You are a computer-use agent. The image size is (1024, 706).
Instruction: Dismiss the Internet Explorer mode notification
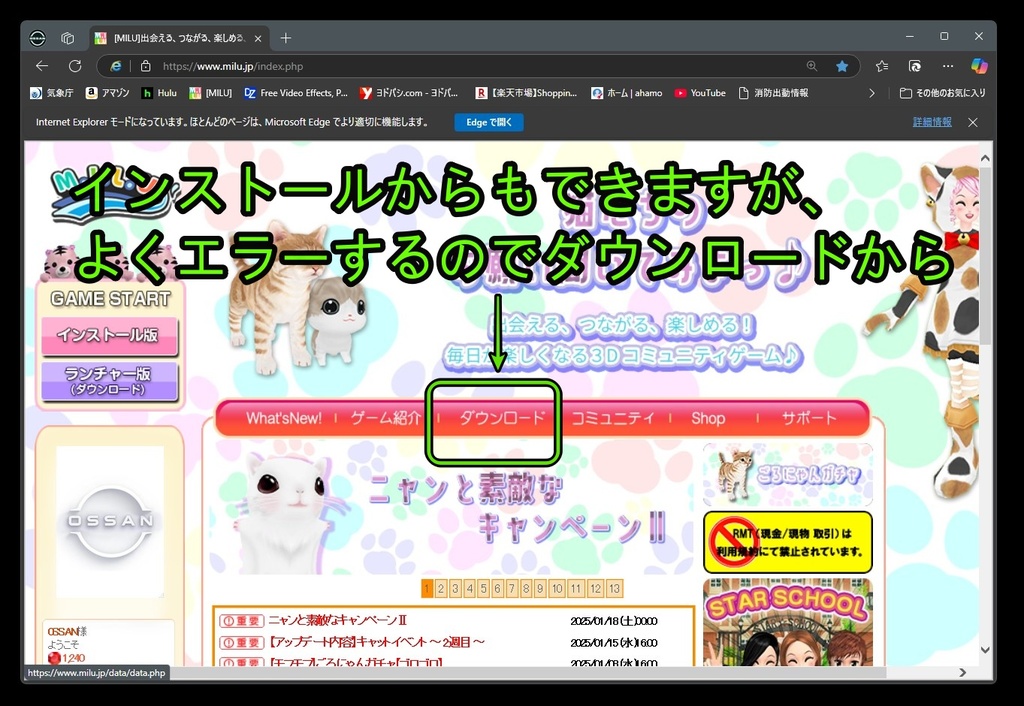point(972,122)
